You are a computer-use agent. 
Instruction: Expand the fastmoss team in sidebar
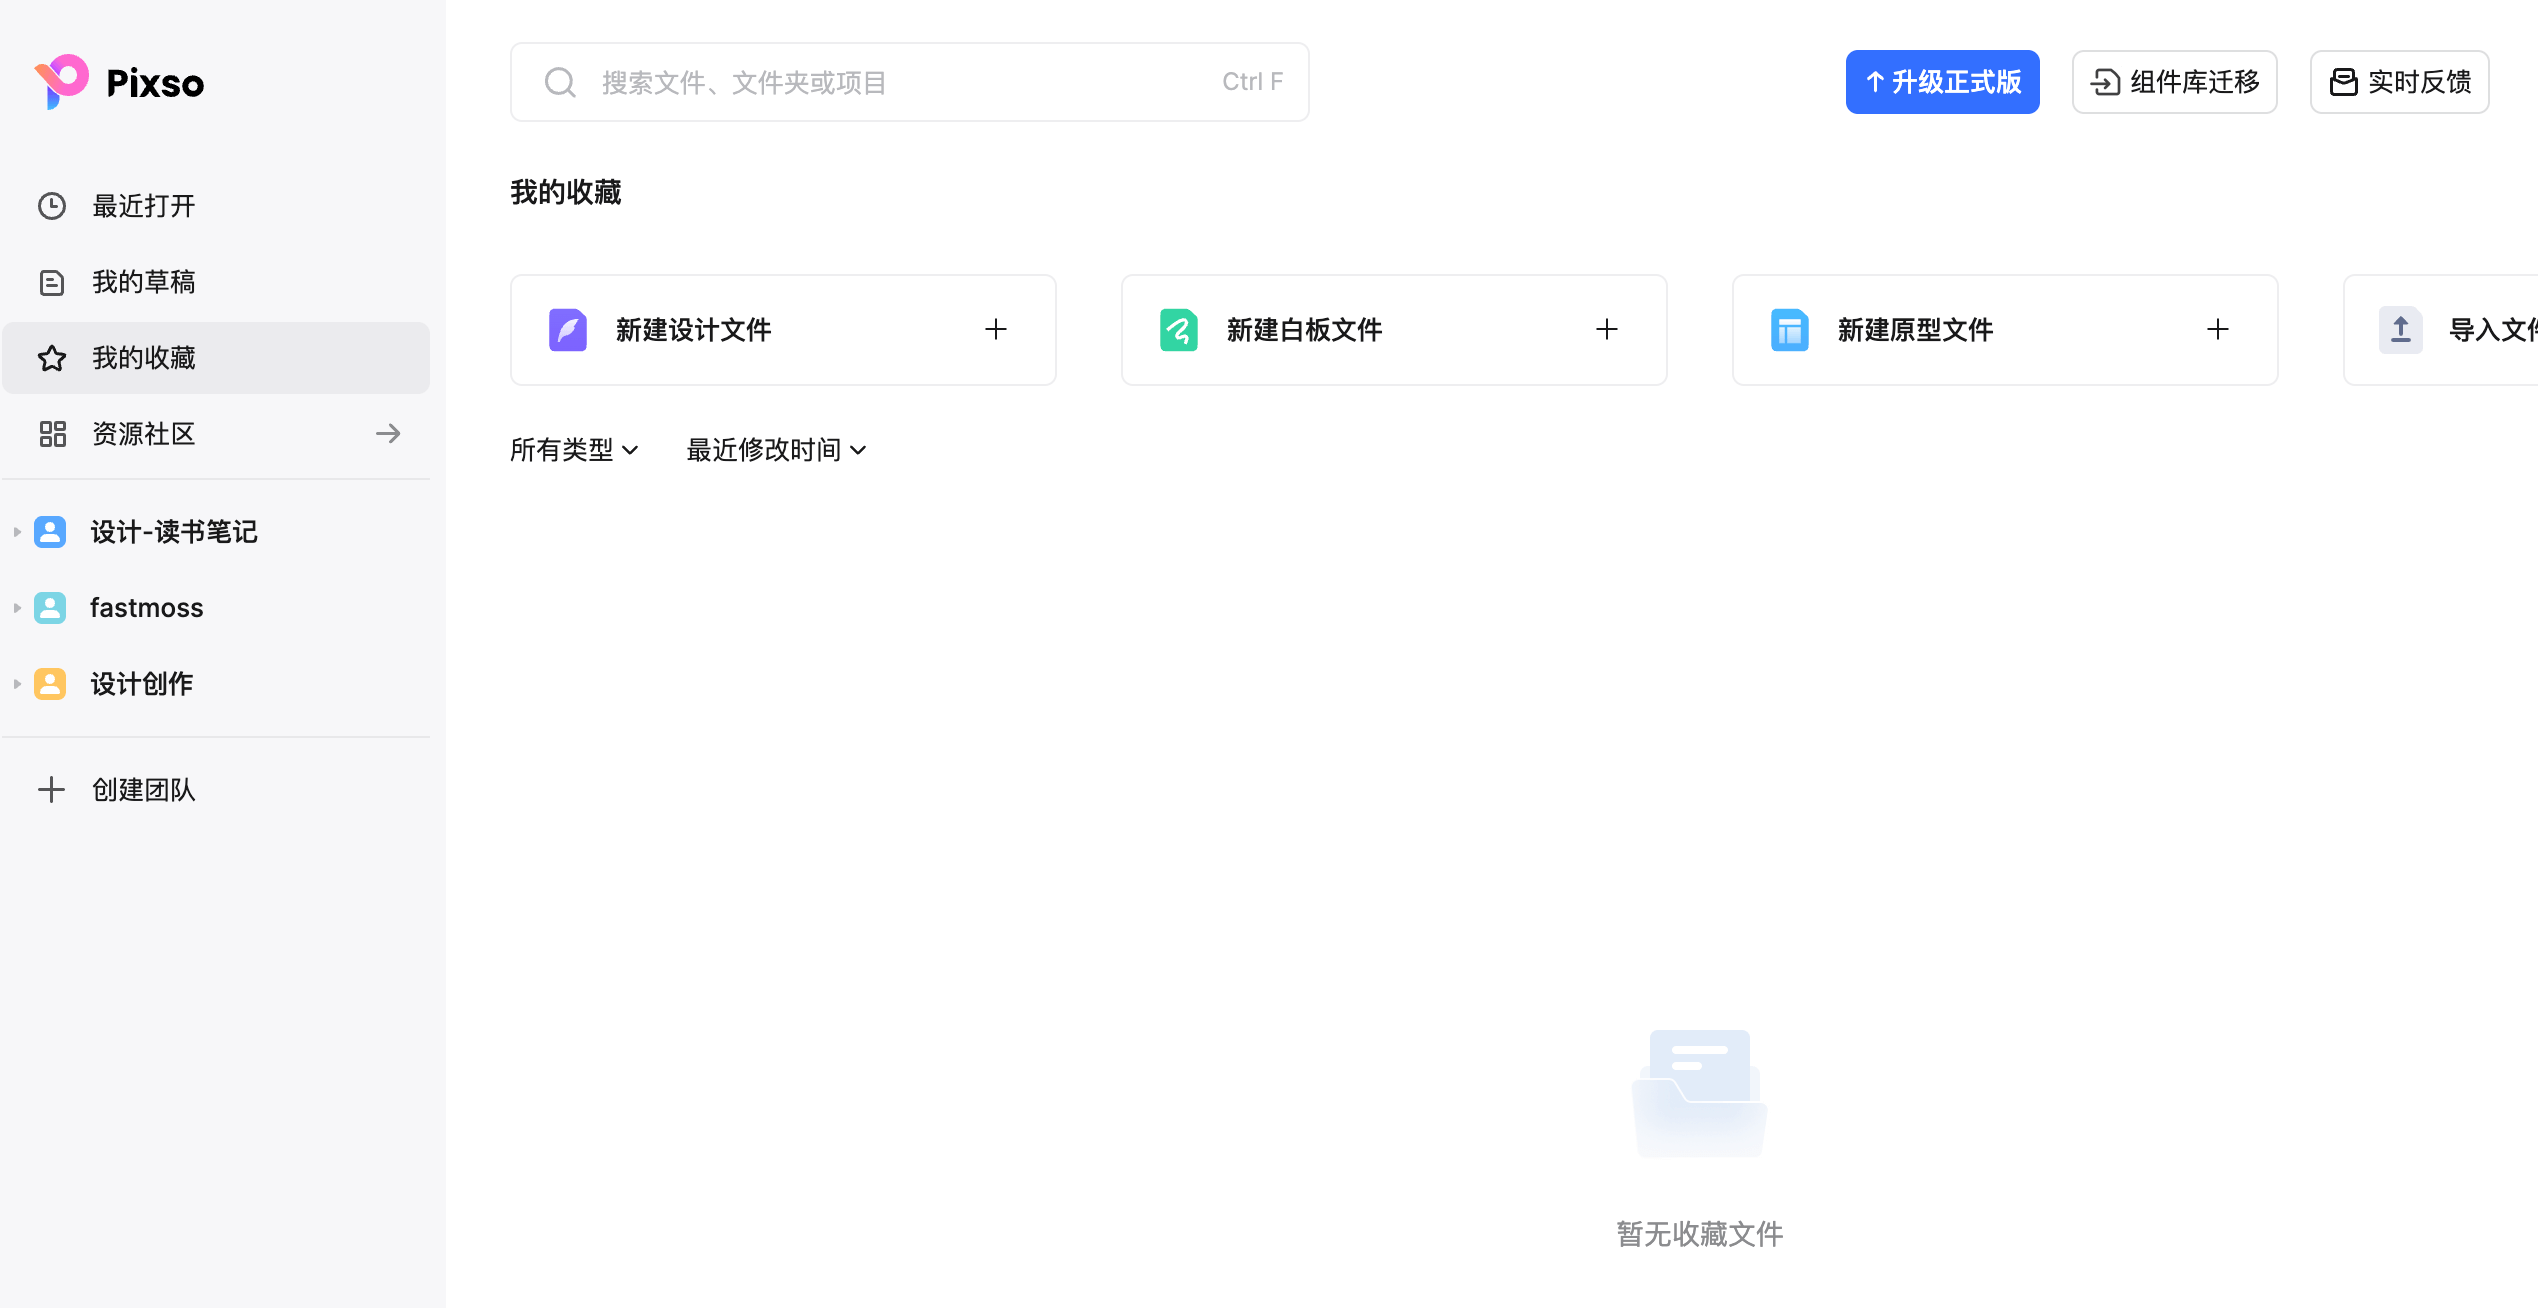coord(16,607)
